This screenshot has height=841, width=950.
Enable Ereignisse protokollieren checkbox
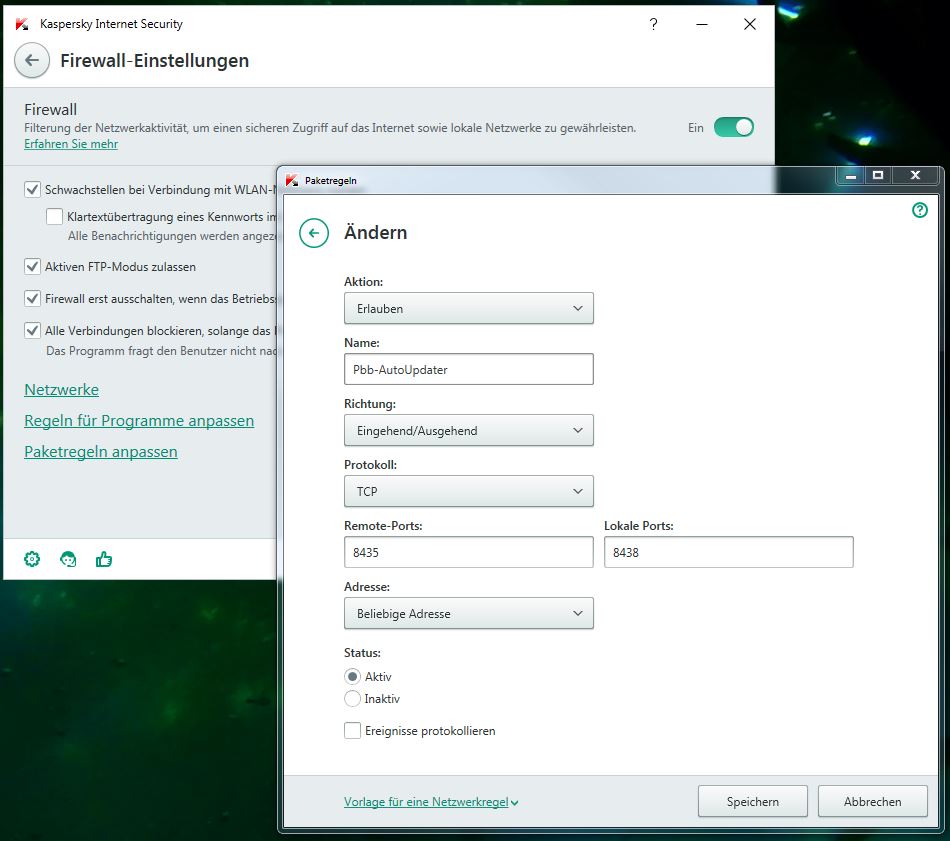[x=352, y=731]
